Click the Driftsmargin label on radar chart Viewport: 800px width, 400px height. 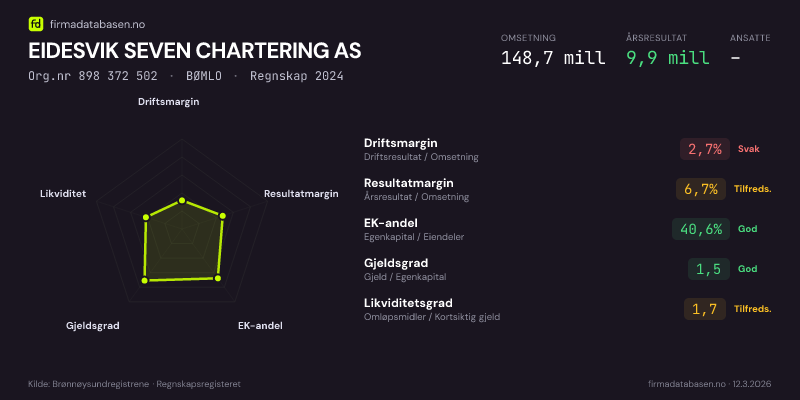pyautogui.click(x=168, y=101)
